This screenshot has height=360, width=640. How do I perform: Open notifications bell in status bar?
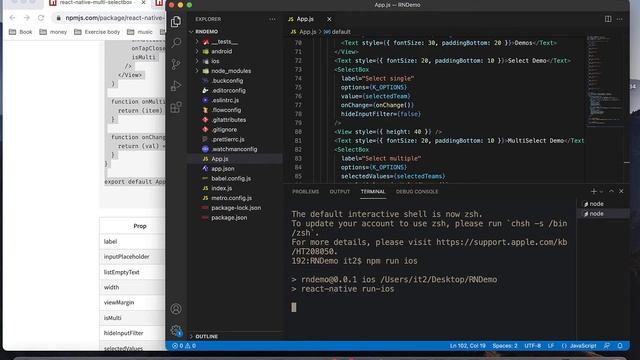coord(620,346)
